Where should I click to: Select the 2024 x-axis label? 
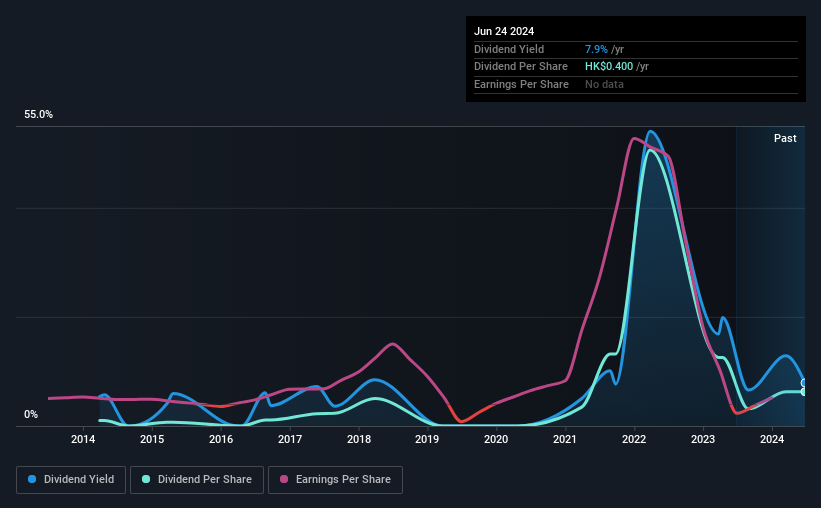[x=772, y=439]
